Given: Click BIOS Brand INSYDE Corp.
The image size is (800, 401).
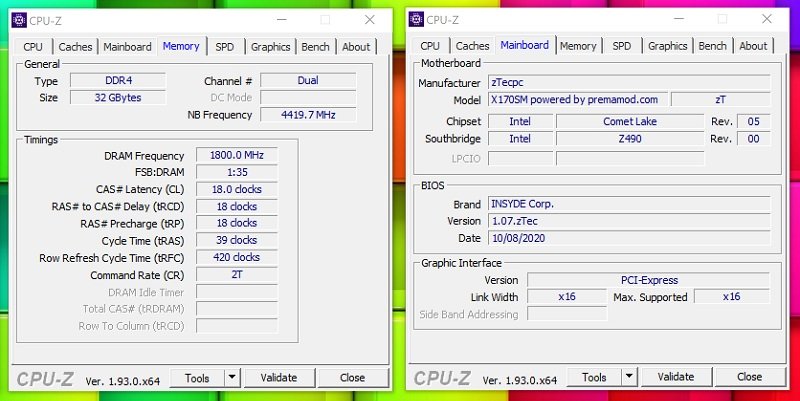Looking at the screenshot, I should tap(629, 204).
